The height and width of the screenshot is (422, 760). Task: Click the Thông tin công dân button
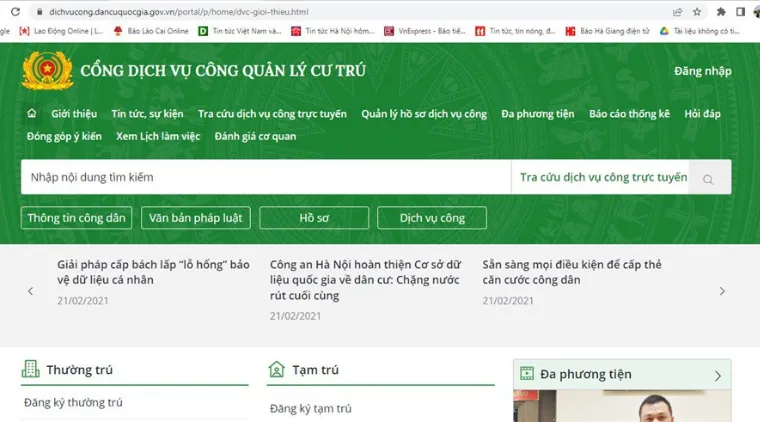[76, 218]
